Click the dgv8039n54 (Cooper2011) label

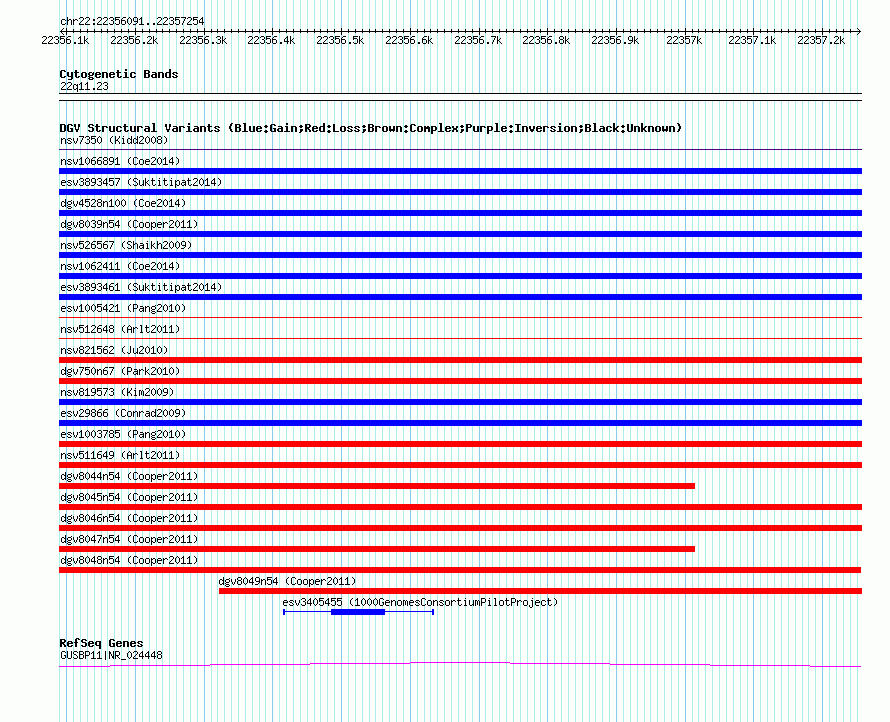(129, 224)
